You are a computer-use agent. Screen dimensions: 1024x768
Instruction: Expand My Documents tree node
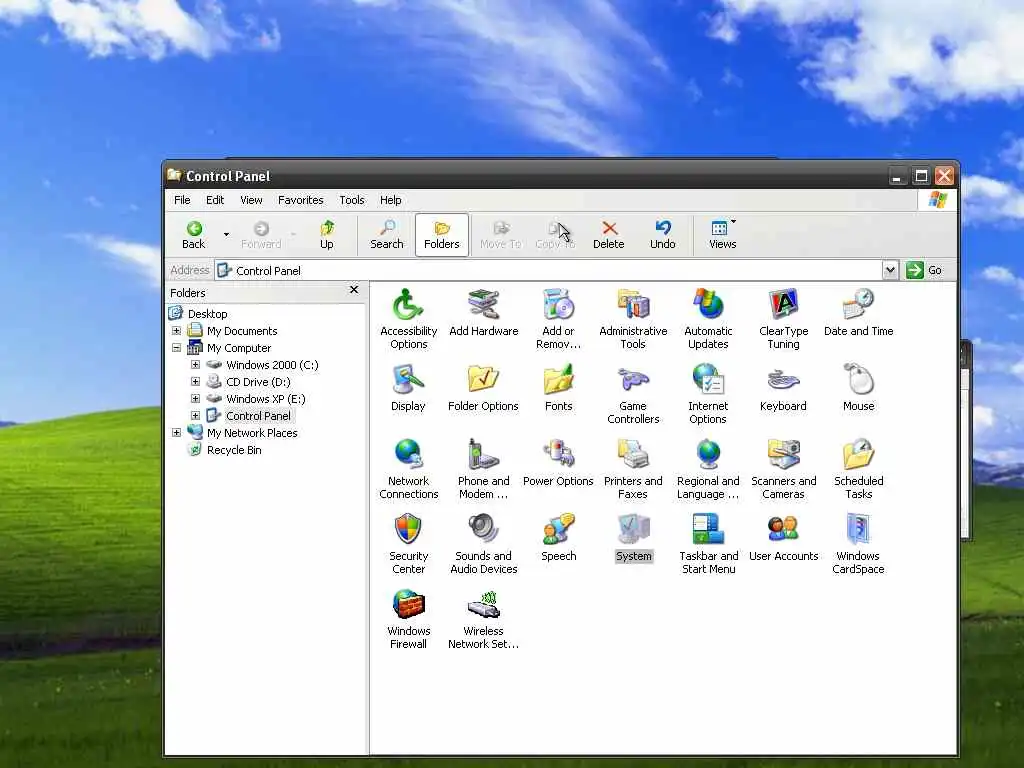pyautogui.click(x=176, y=331)
